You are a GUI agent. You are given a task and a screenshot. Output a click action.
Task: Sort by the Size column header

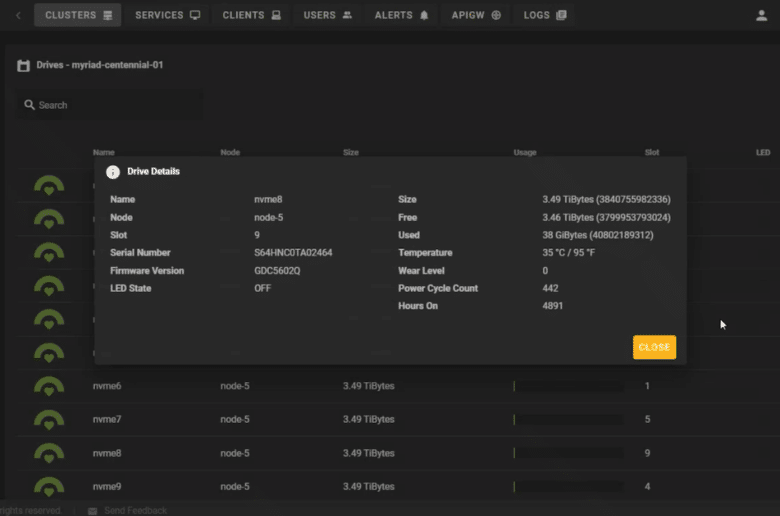[x=351, y=152]
